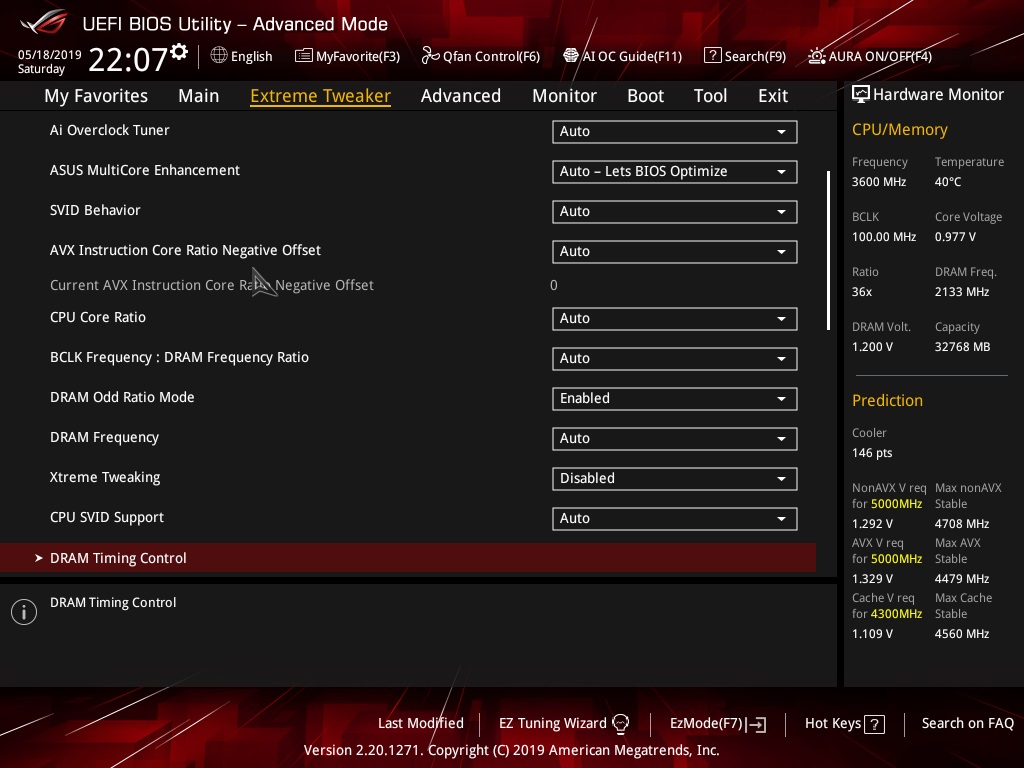The image size is (1024, 768).
Task: Open Search(F9)
Action: [x=745, y=56]
